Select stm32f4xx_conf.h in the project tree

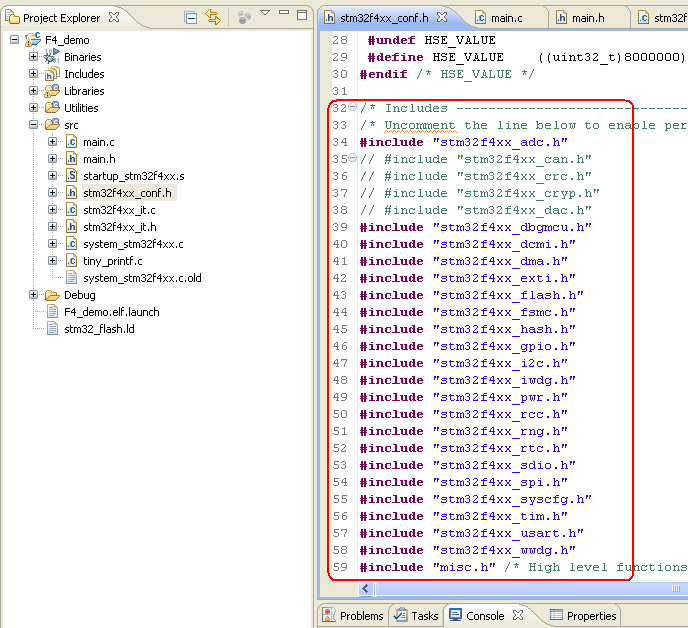pos(127,193)
